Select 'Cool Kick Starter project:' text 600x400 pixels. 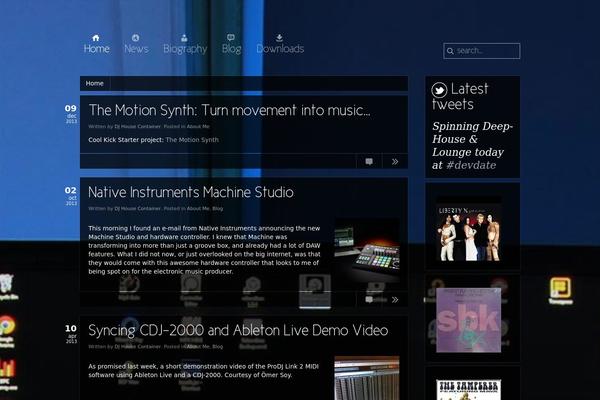tap(126, 140)
